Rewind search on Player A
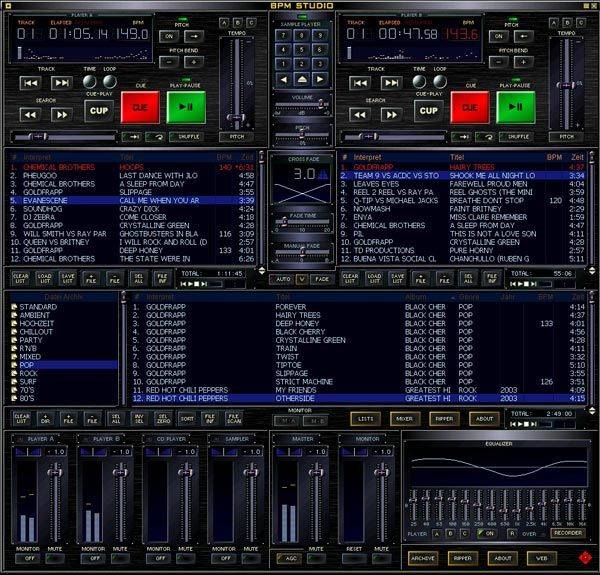Screen dimensions: 600x575 coord(30,114)
